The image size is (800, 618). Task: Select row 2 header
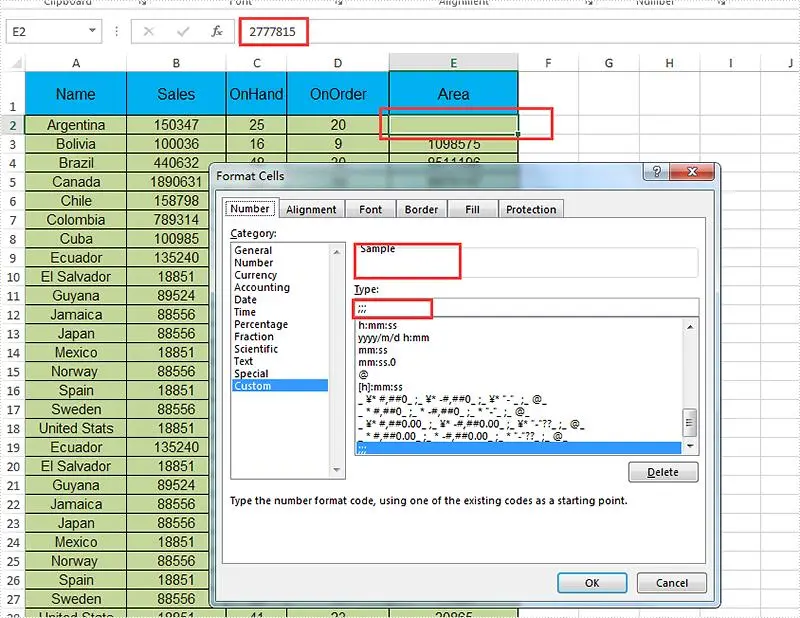[13, 126]
